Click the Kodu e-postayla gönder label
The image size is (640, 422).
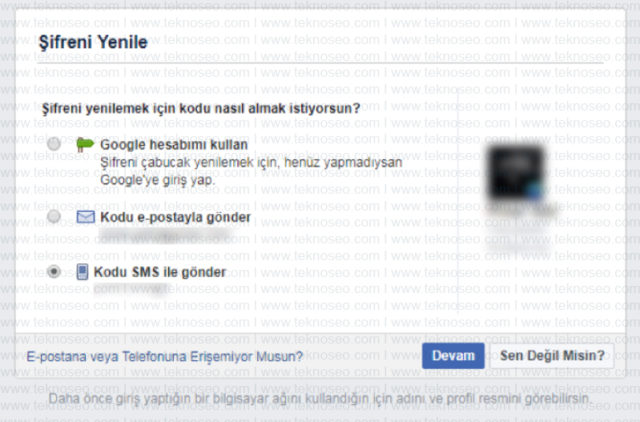coord(176,217)
